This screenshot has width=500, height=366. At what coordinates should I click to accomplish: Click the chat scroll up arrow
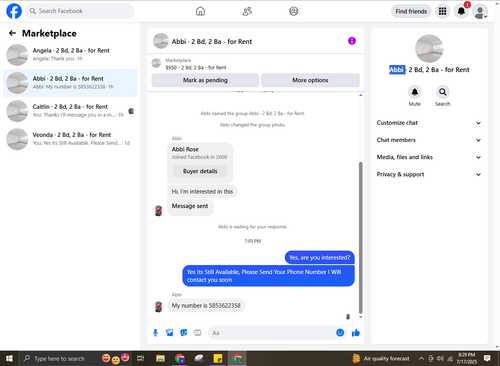[x=360, y=95]
